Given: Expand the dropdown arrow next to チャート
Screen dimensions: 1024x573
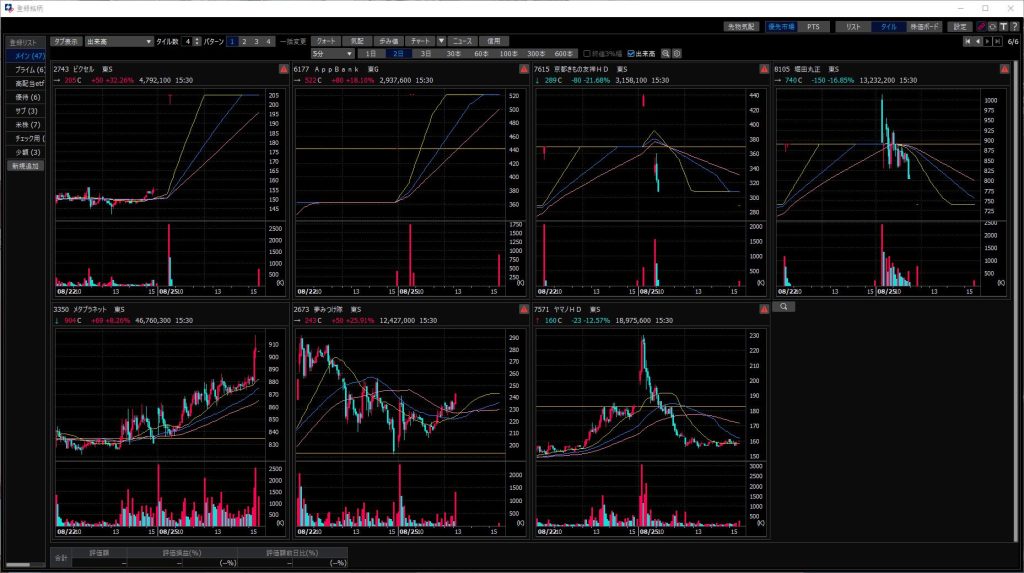Looking at the screenshot, I should coord(441,41).
